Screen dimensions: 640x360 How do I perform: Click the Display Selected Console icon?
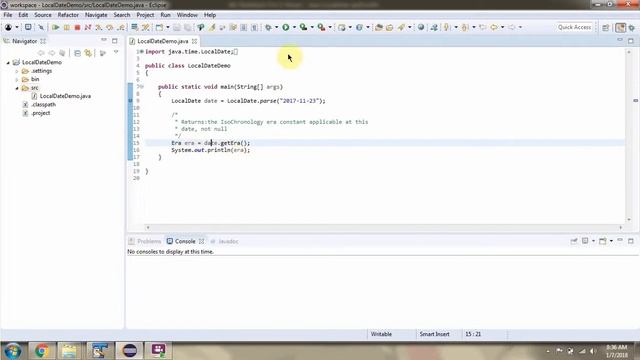[585, 241]
